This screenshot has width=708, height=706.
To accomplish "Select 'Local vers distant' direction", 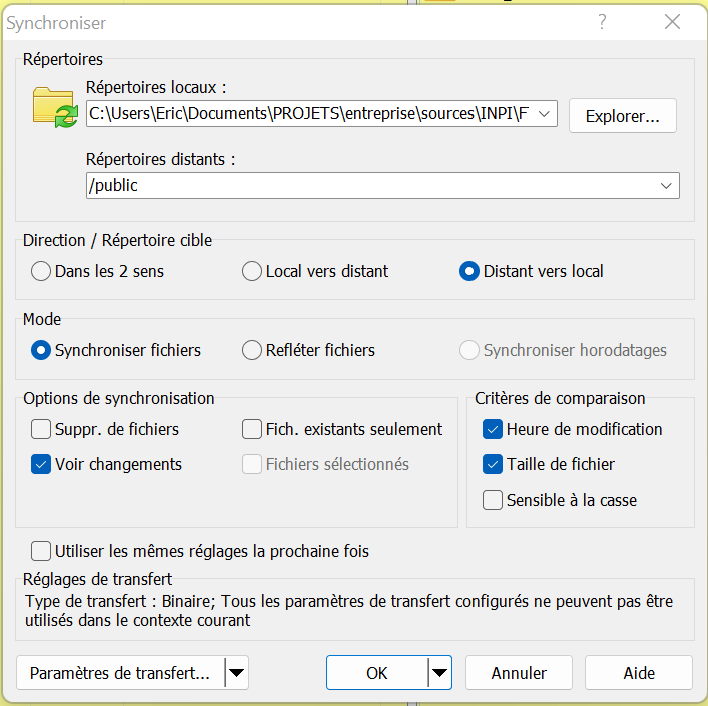I will [x=252, y=271].
